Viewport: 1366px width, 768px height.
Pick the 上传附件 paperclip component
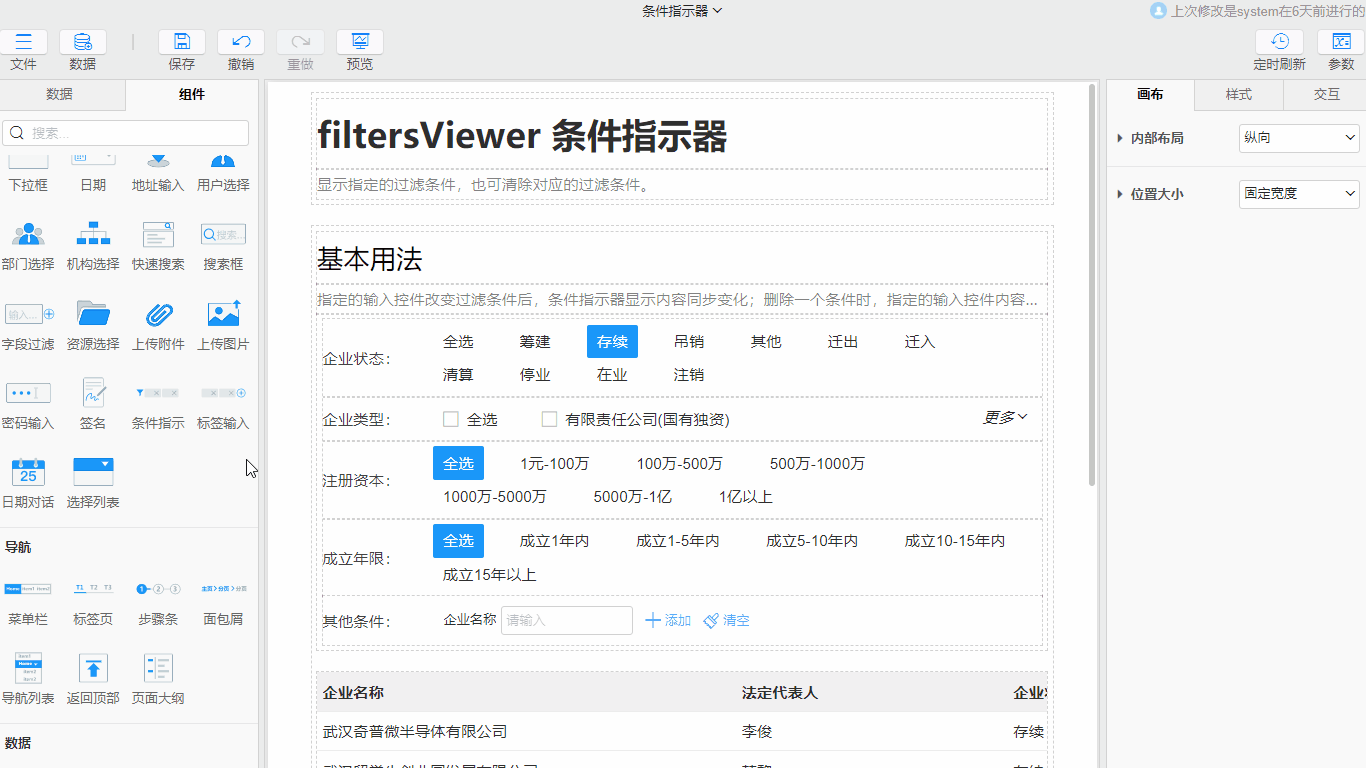158,315
